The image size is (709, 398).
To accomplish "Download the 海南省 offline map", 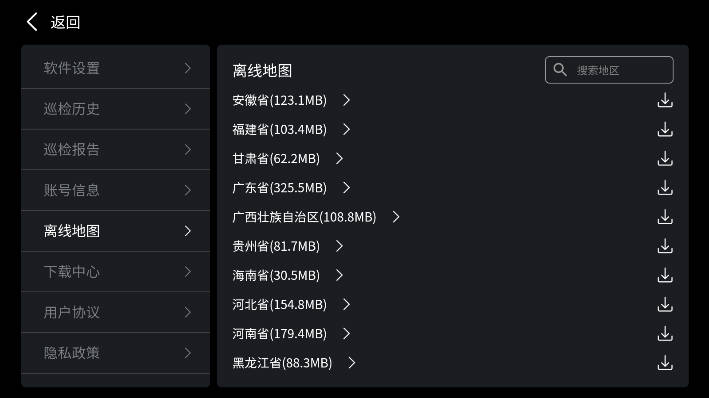I will (x=665, y=275).
